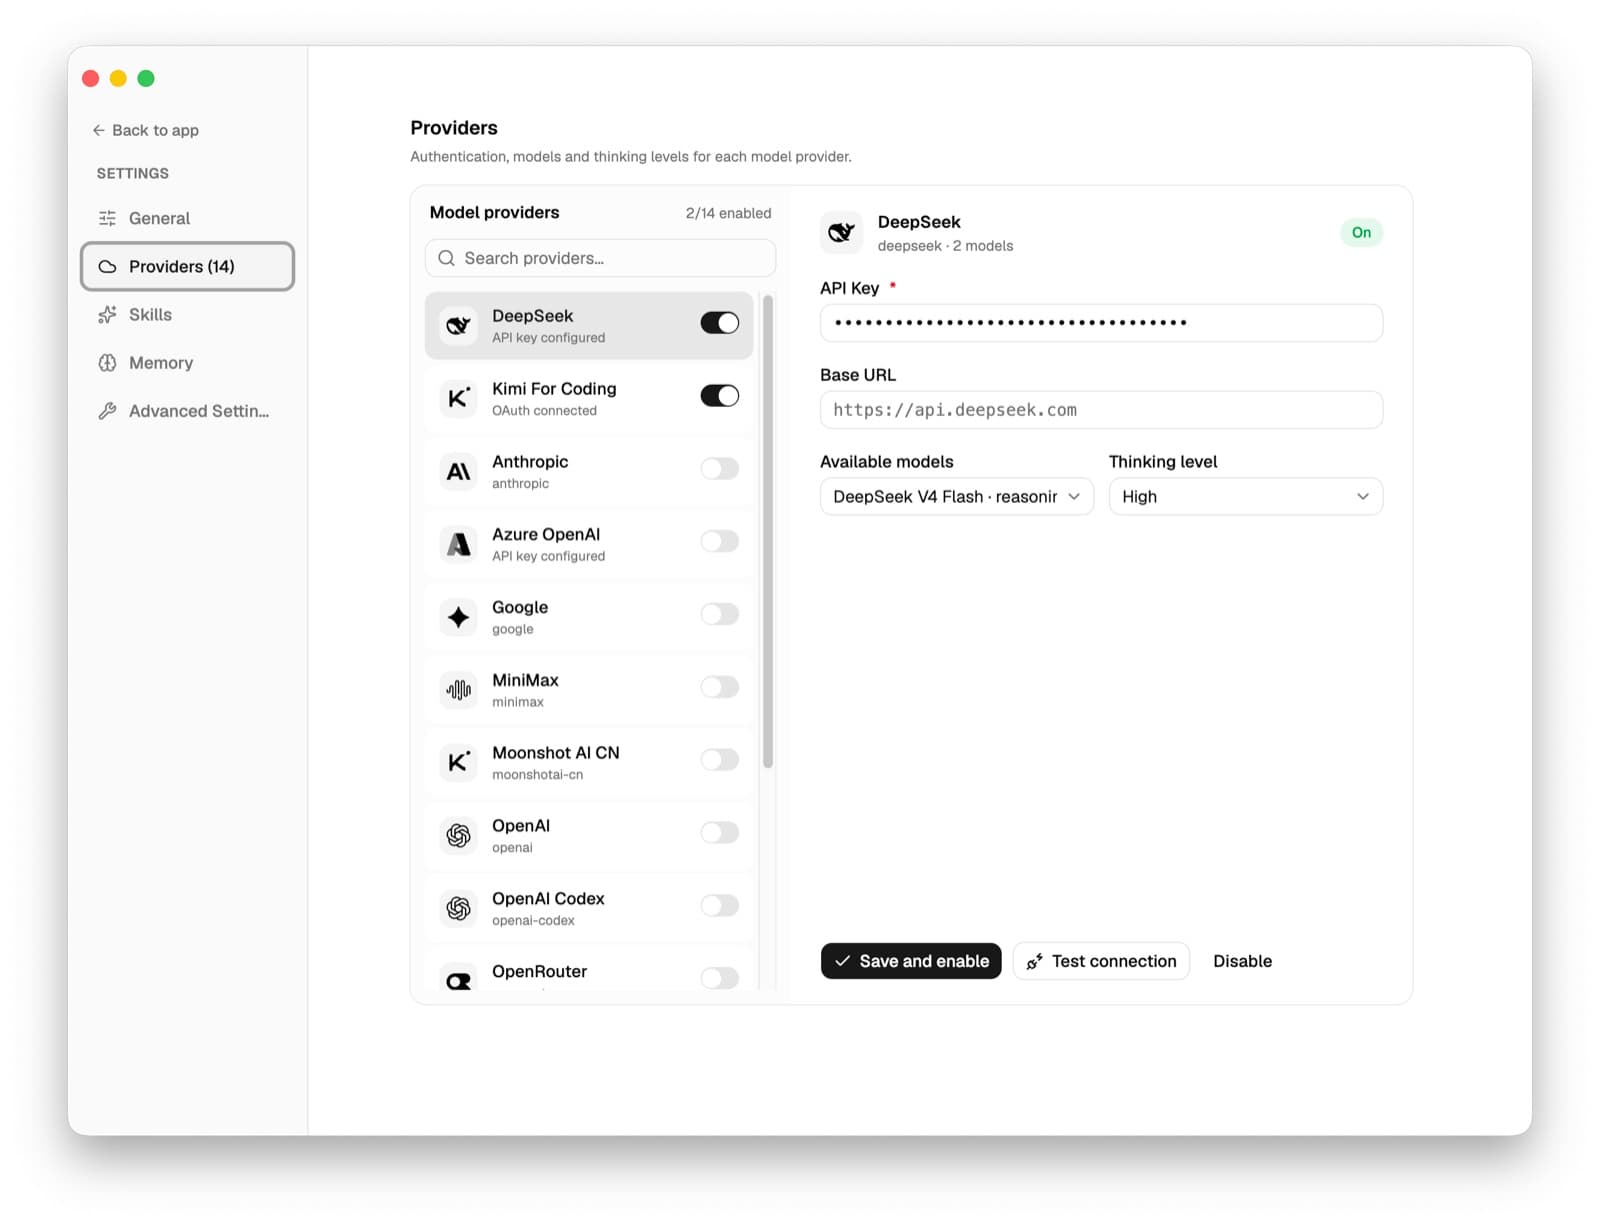Image resolution: width=1600 pixels, height=1225 pixels.
Task: Click the search magnifier icon
Action: click(447, 258)
